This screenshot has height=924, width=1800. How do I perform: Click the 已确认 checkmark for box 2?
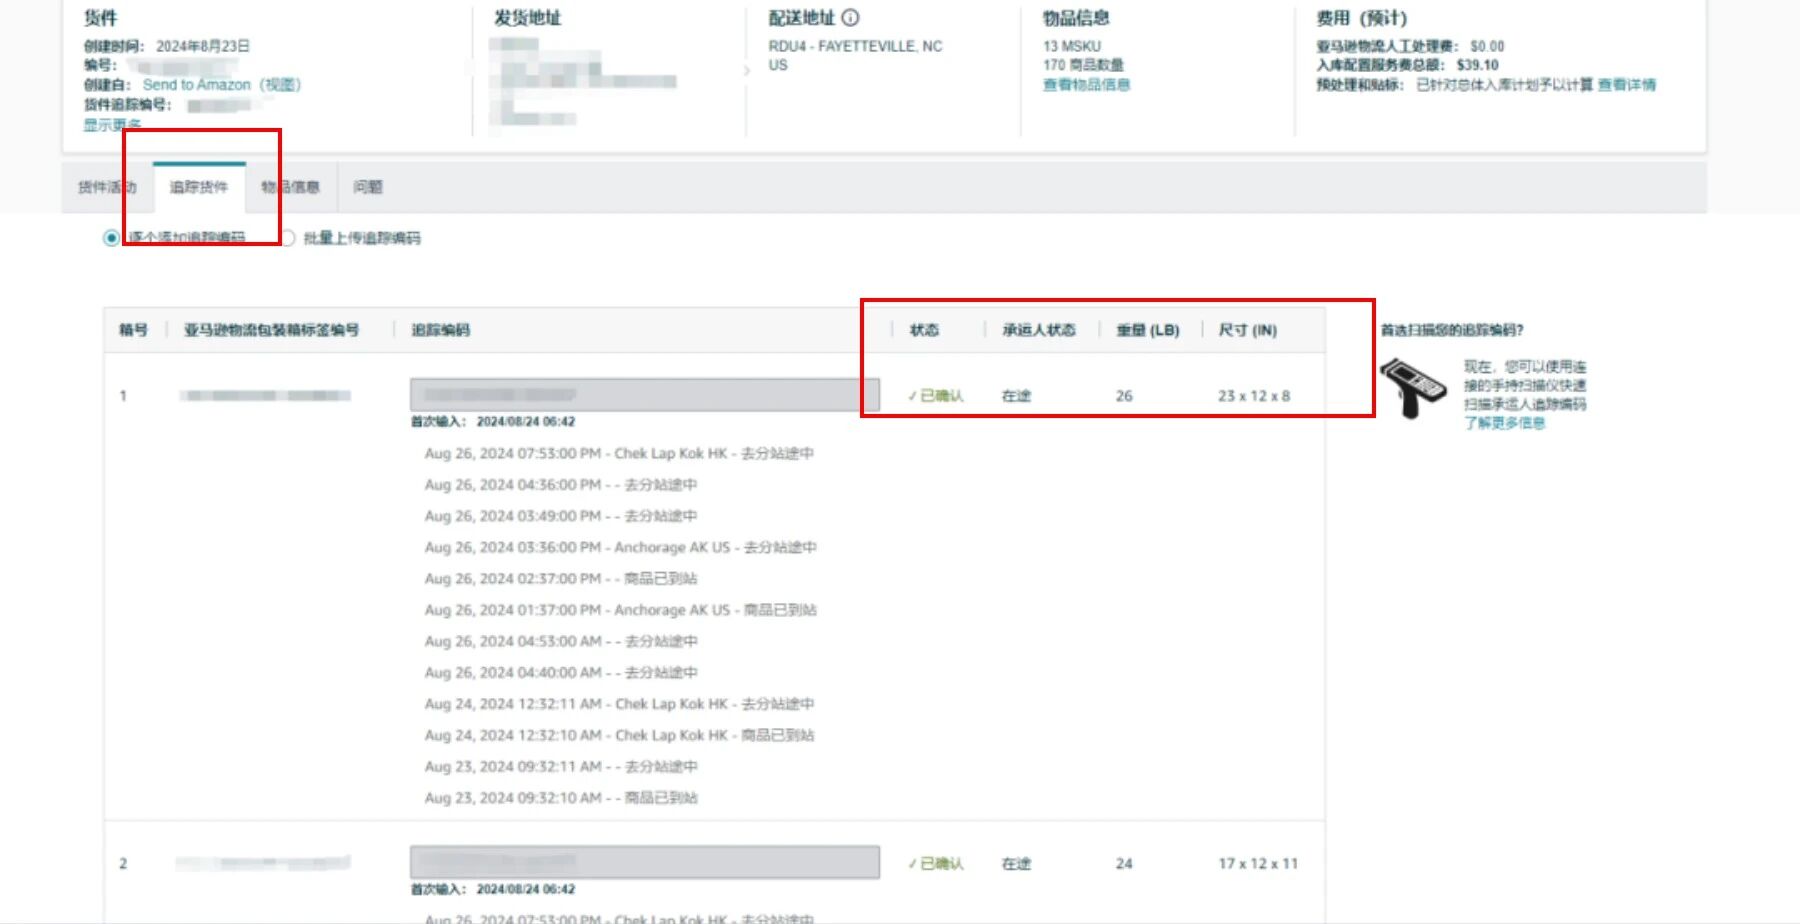coord(913,864)
